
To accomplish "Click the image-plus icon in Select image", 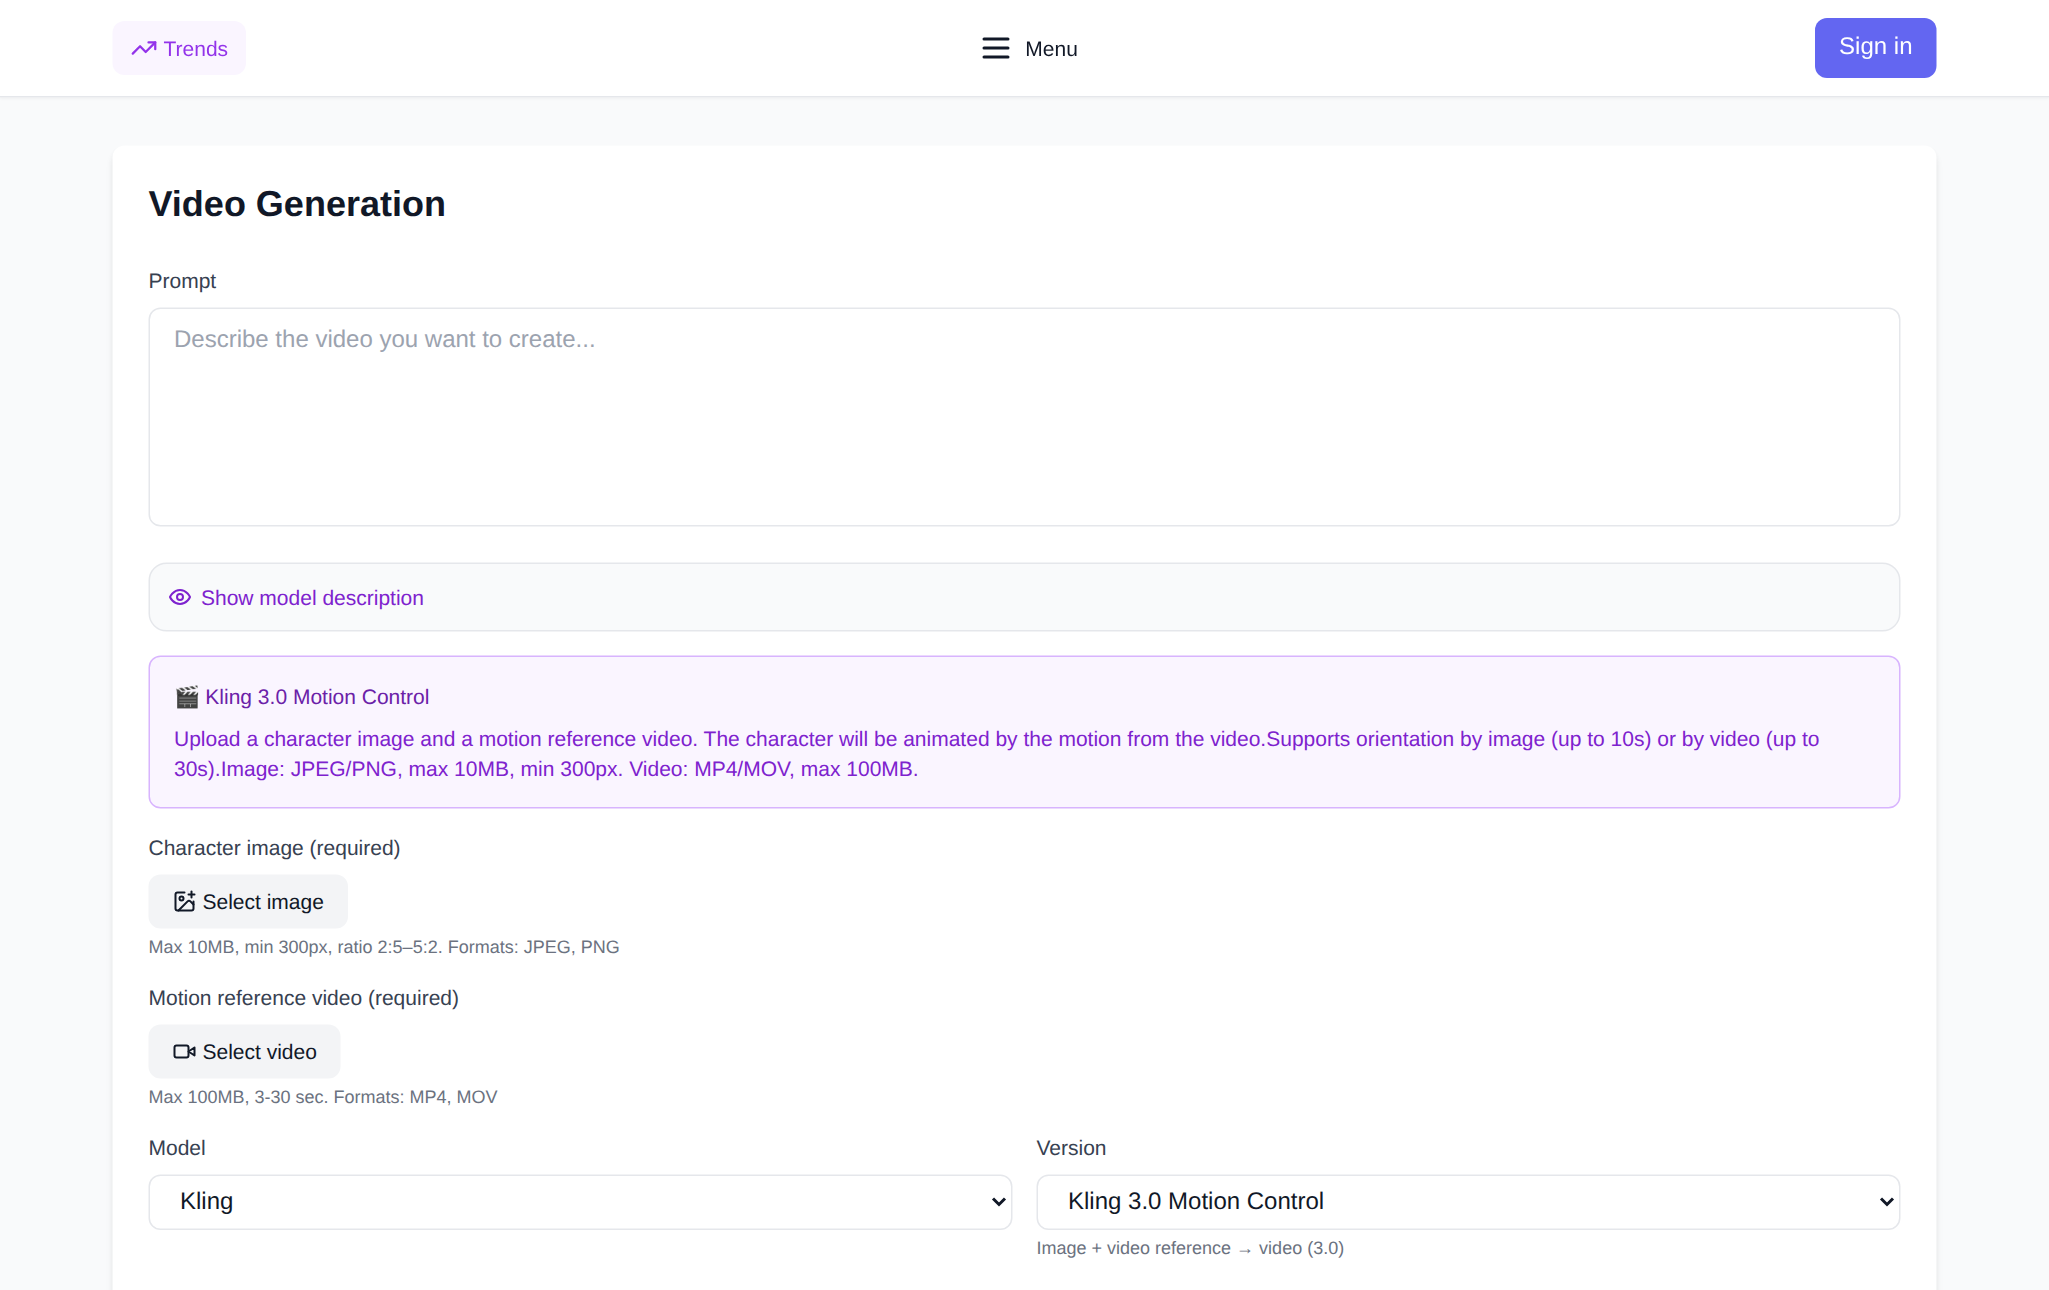I will [184, 901].
